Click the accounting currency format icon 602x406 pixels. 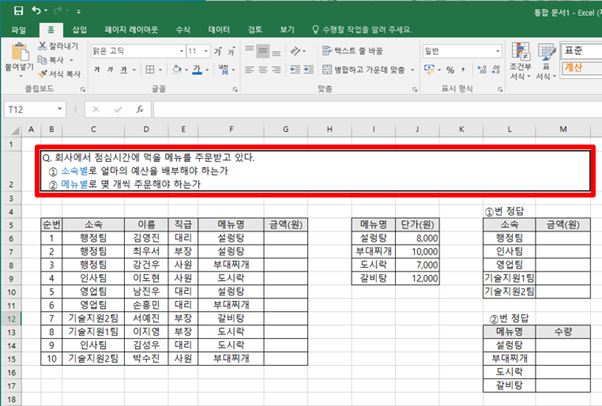(x=428, y=70)
